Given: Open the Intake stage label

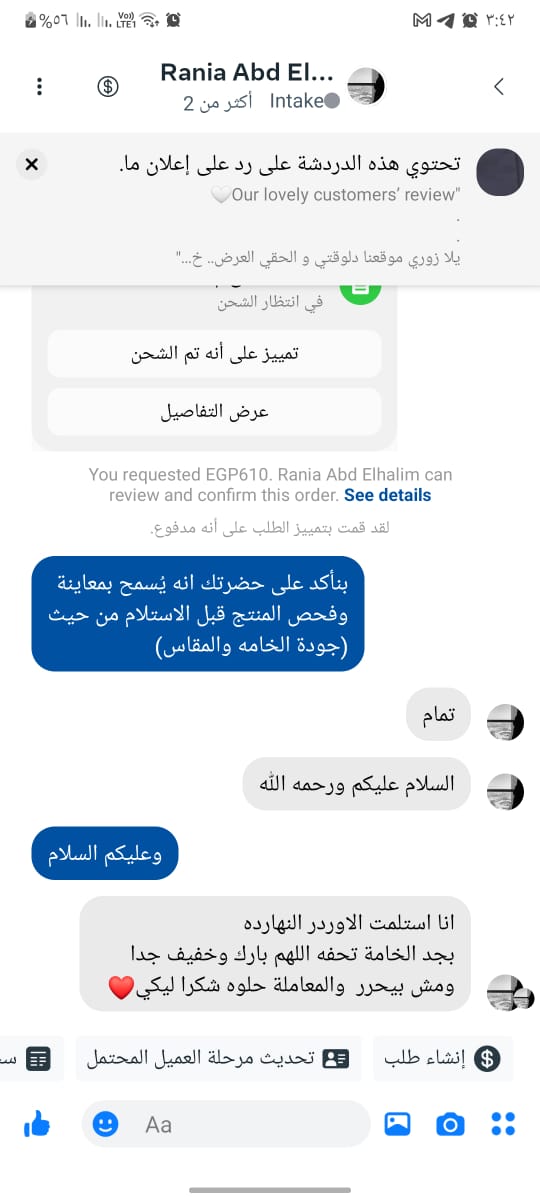Looking at the screenshot, I should [303, 101].
